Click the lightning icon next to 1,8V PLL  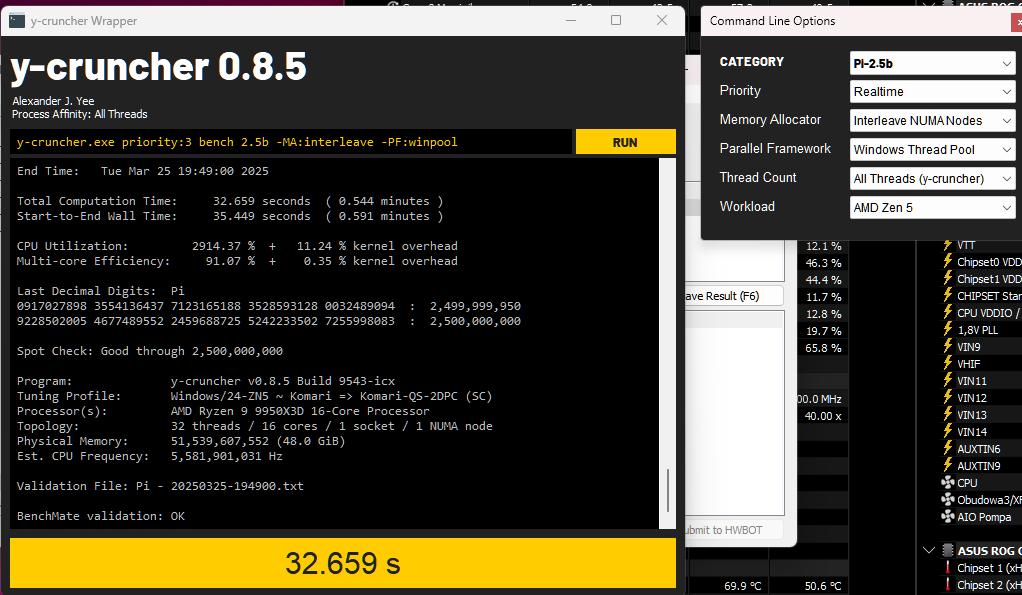point(948,330)
